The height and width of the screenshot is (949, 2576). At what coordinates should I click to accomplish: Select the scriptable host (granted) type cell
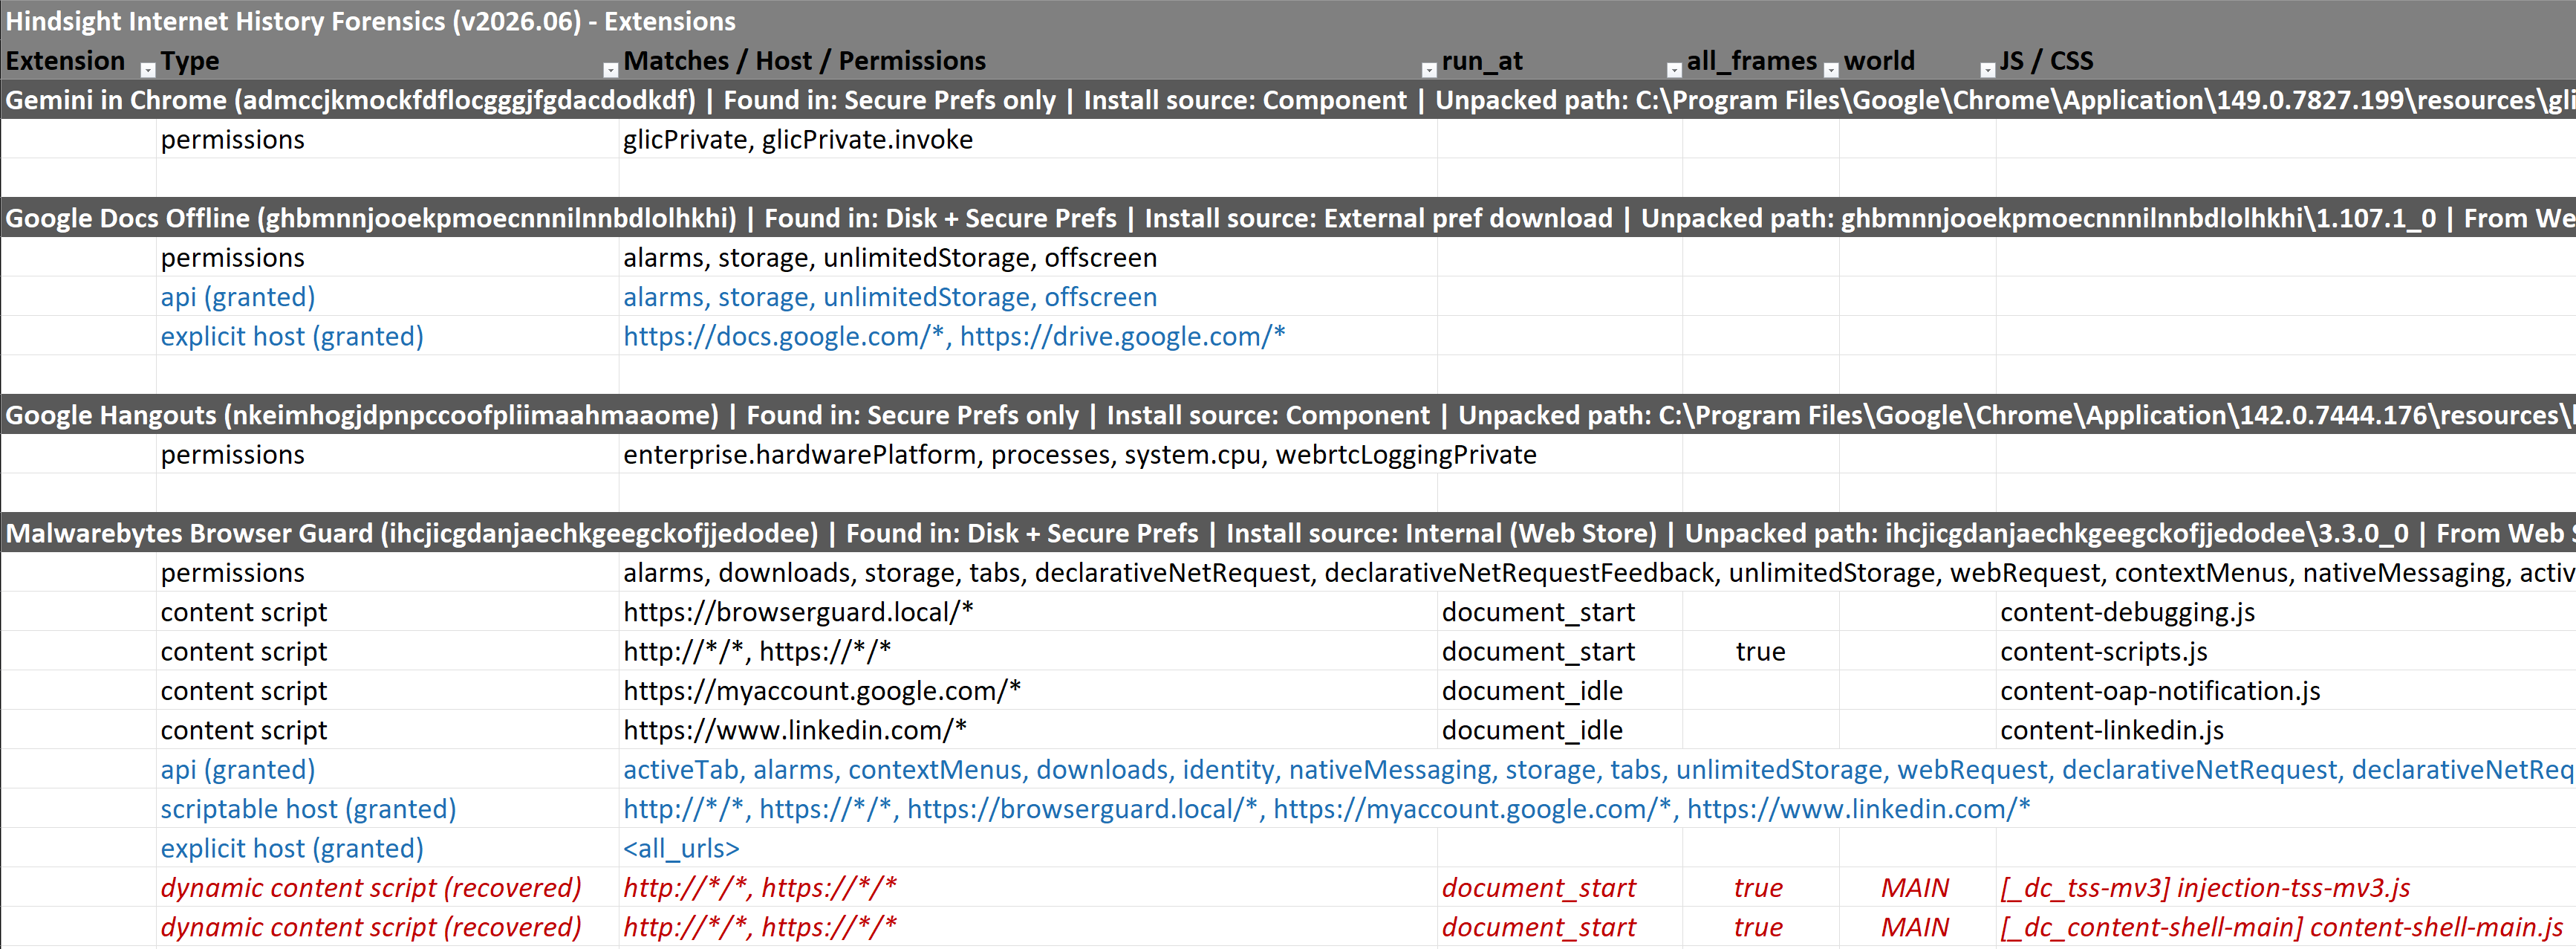[x=388, y=809]
